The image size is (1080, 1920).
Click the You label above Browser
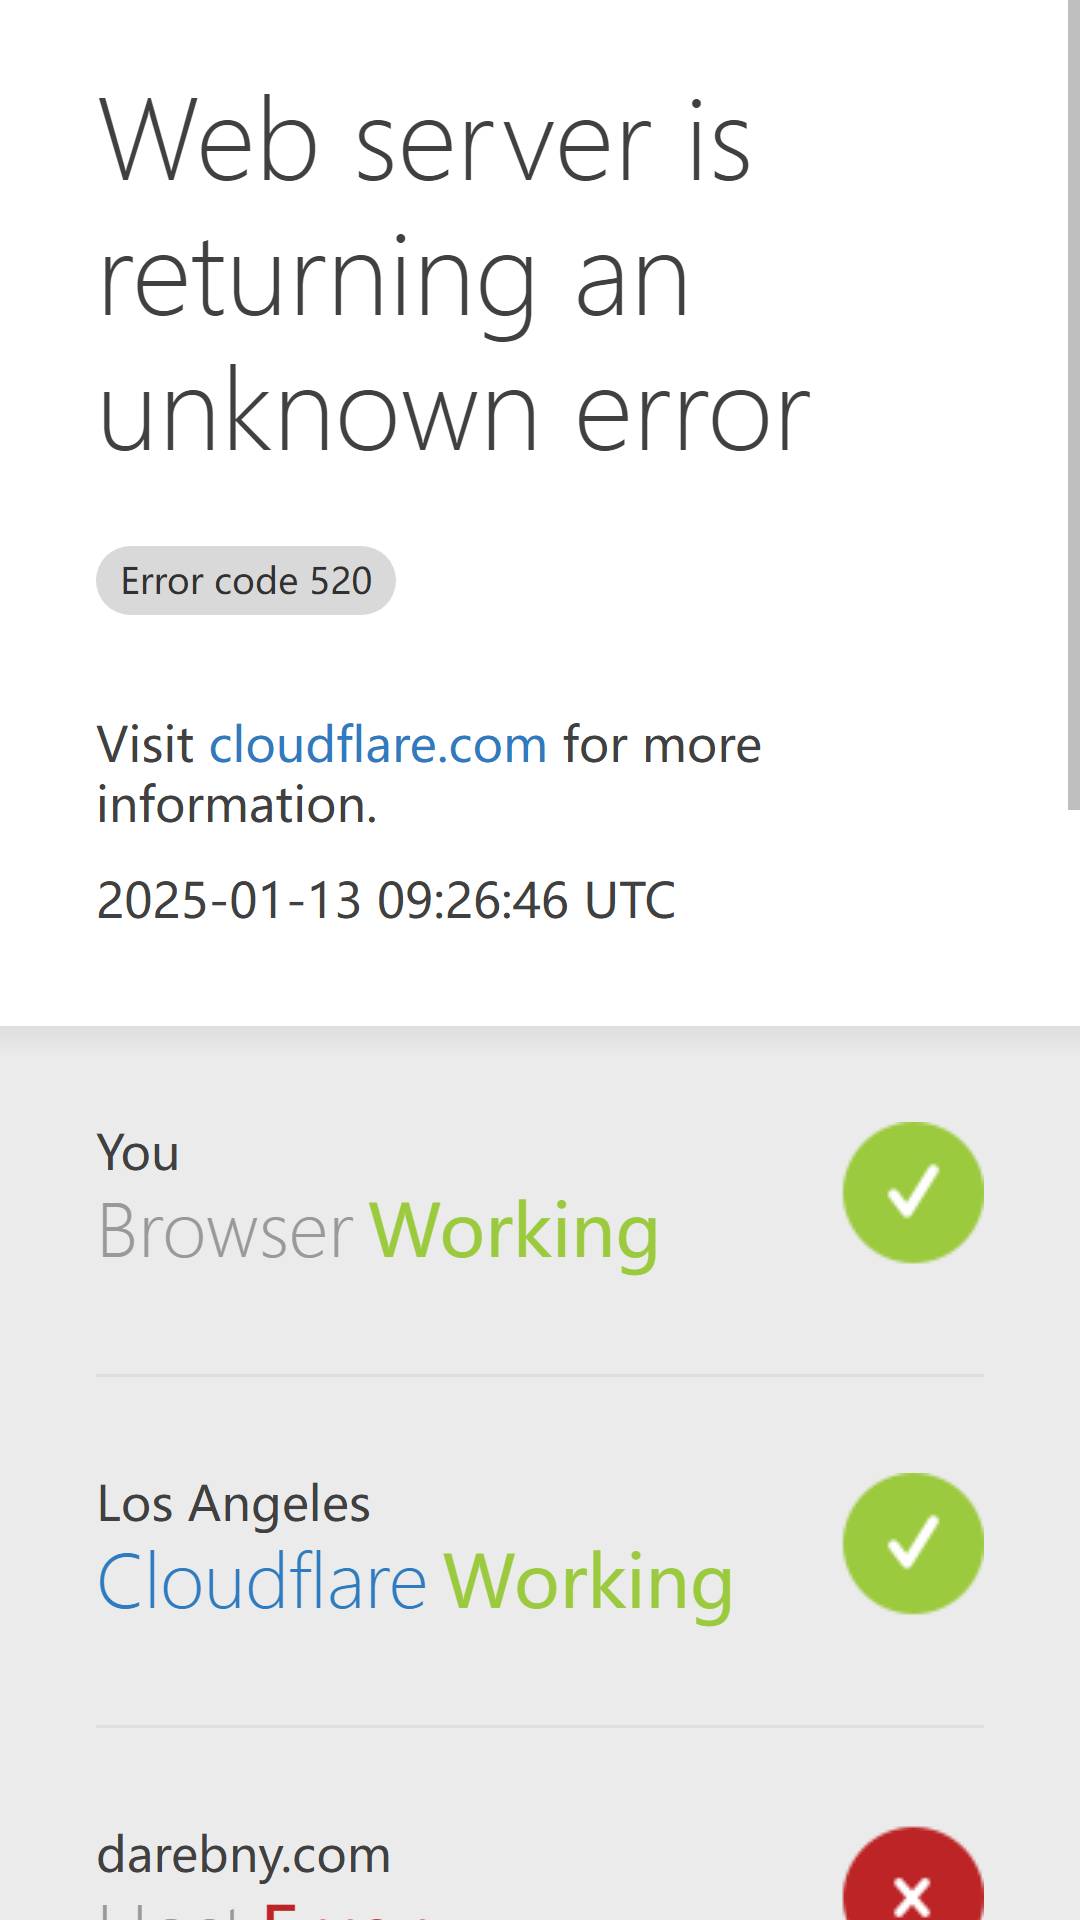click(x=138, y=1153)
